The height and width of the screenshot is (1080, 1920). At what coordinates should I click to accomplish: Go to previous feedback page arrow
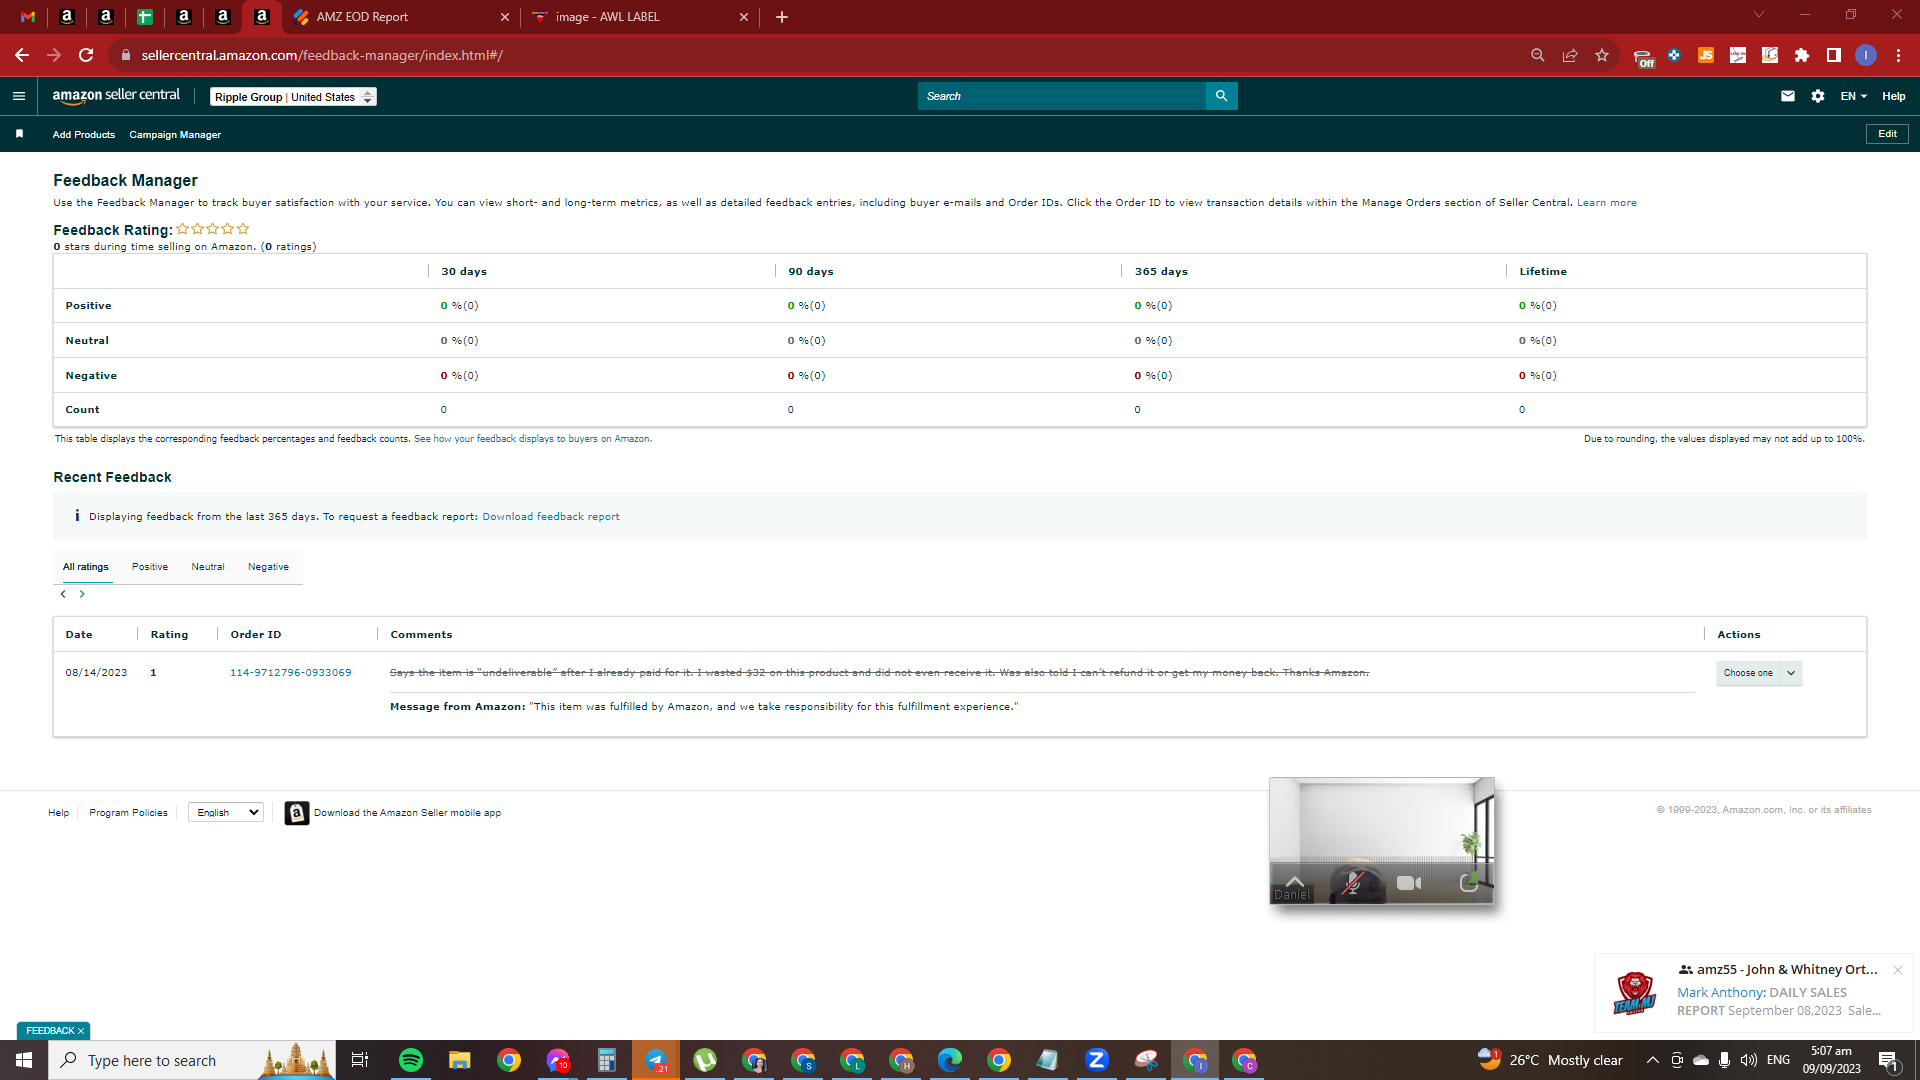tap(63, 594)
